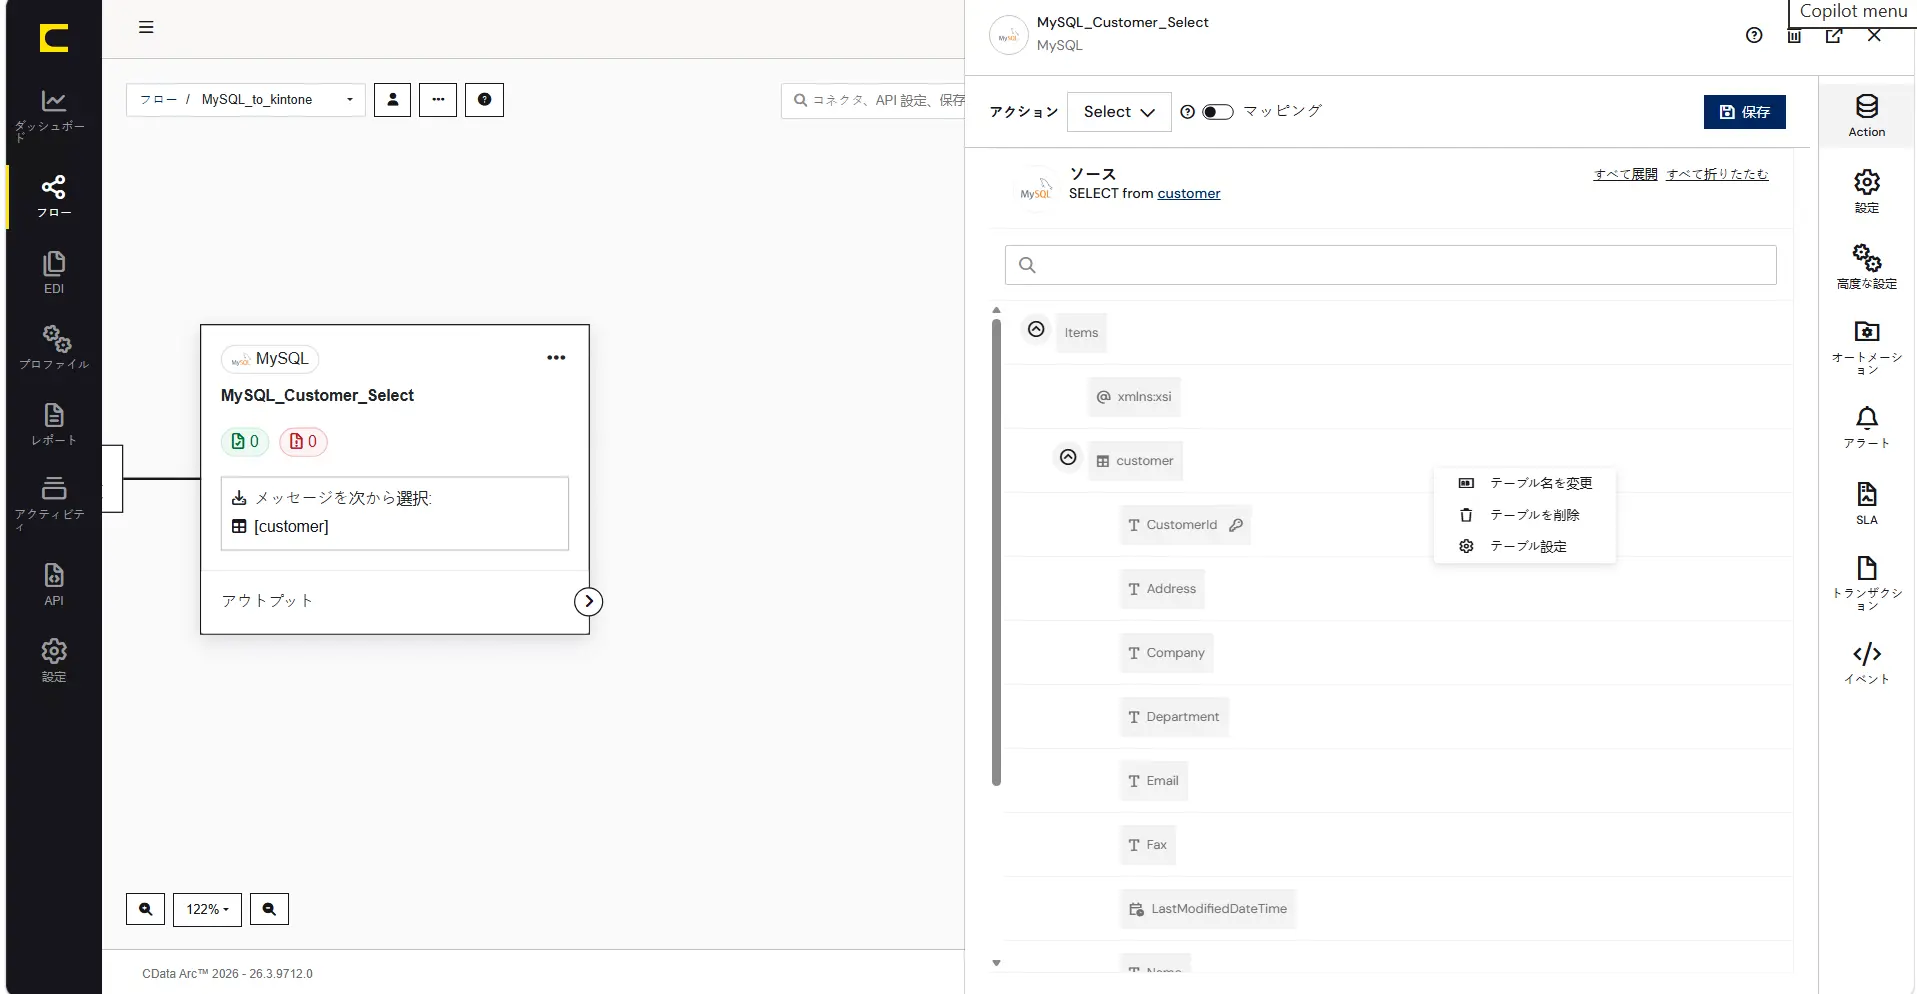Viewport: 1917px width, 994px height.
Task: Open the Select action dropdown
Action: point(1119,112)
